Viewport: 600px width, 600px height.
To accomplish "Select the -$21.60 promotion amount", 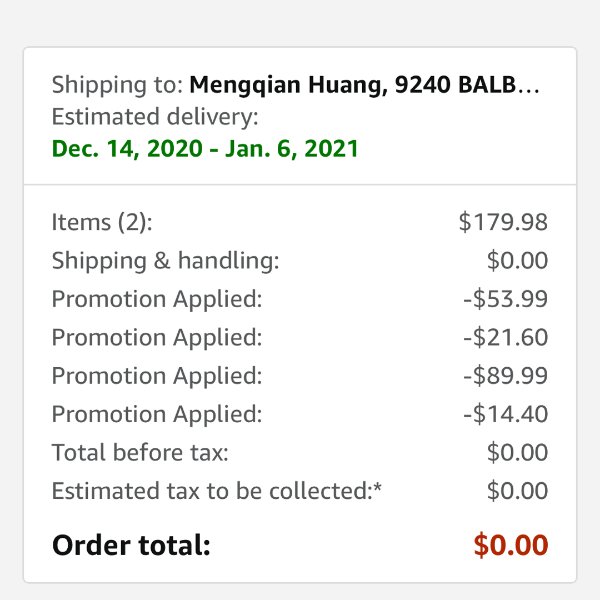I will [505, 337].
